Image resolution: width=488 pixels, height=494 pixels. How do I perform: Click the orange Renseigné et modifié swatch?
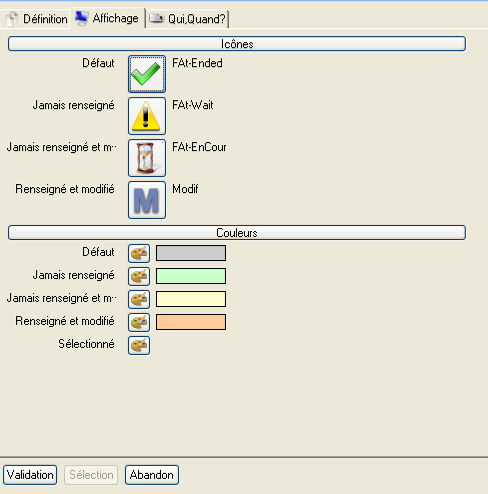point(191,322)
